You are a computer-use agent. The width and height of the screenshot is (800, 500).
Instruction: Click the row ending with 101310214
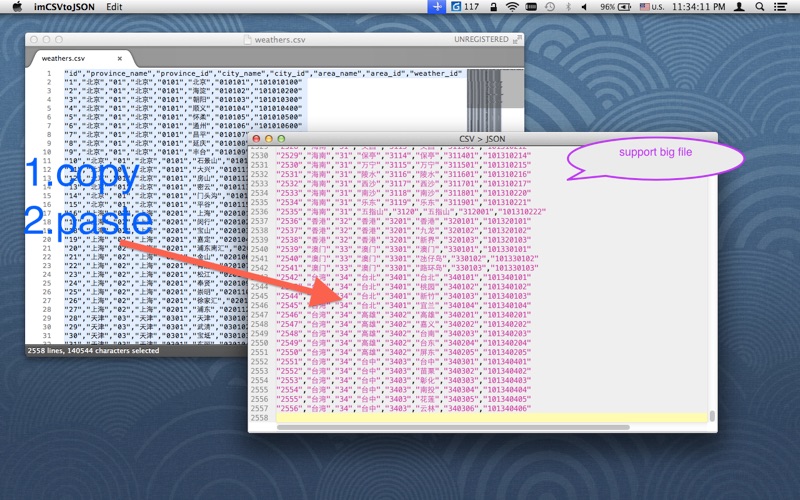(404, 155)
